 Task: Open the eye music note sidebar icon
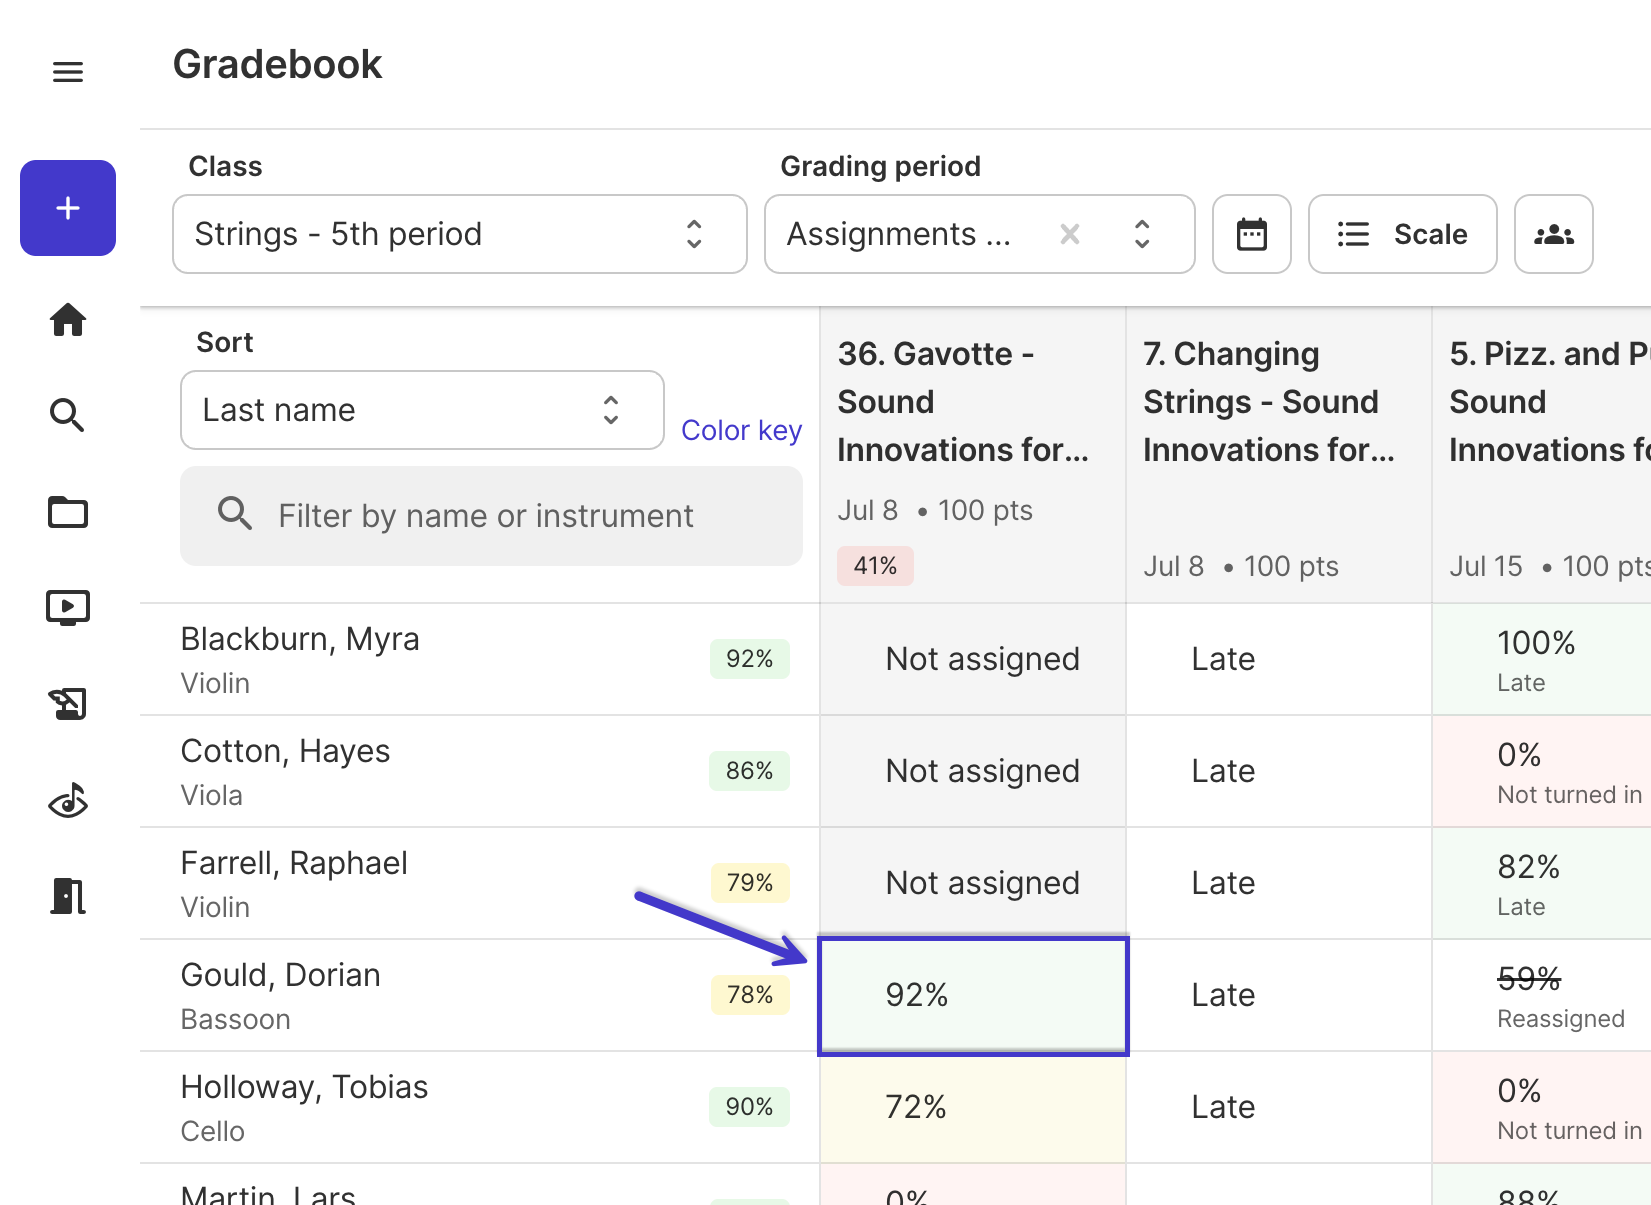pos(68,800)
